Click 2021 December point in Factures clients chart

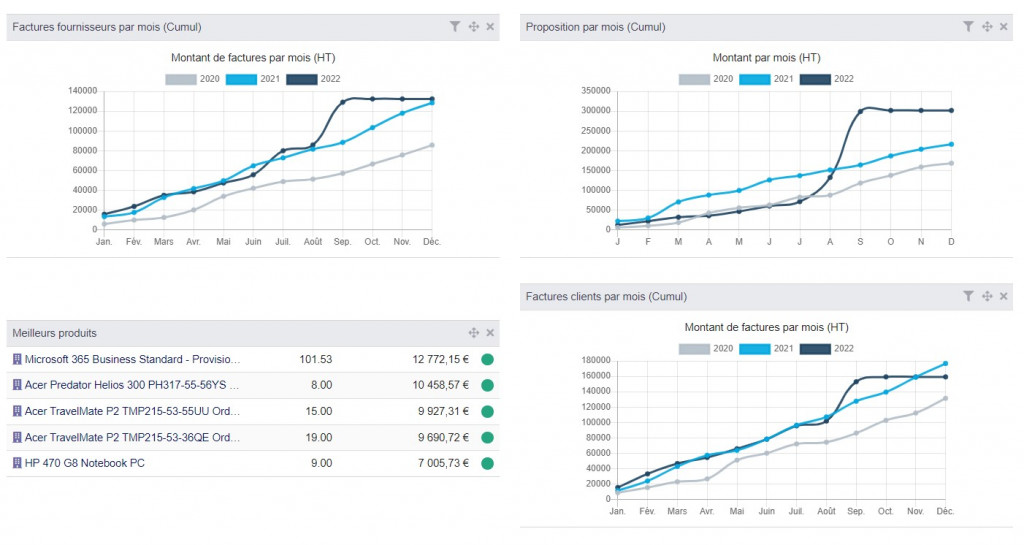pyautogui.click(x=945, y=364)
